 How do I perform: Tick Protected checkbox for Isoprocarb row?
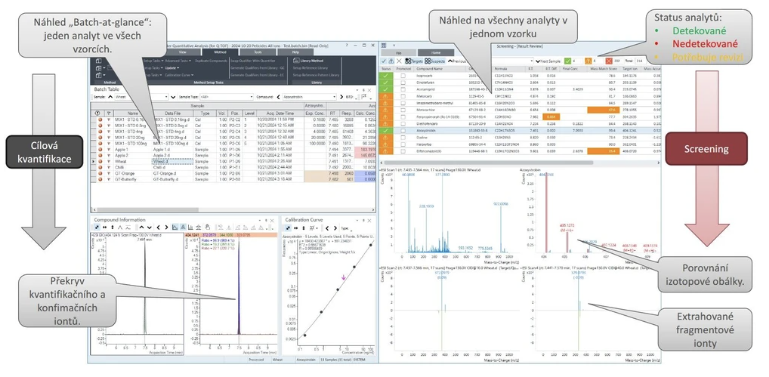click(403, 76)
